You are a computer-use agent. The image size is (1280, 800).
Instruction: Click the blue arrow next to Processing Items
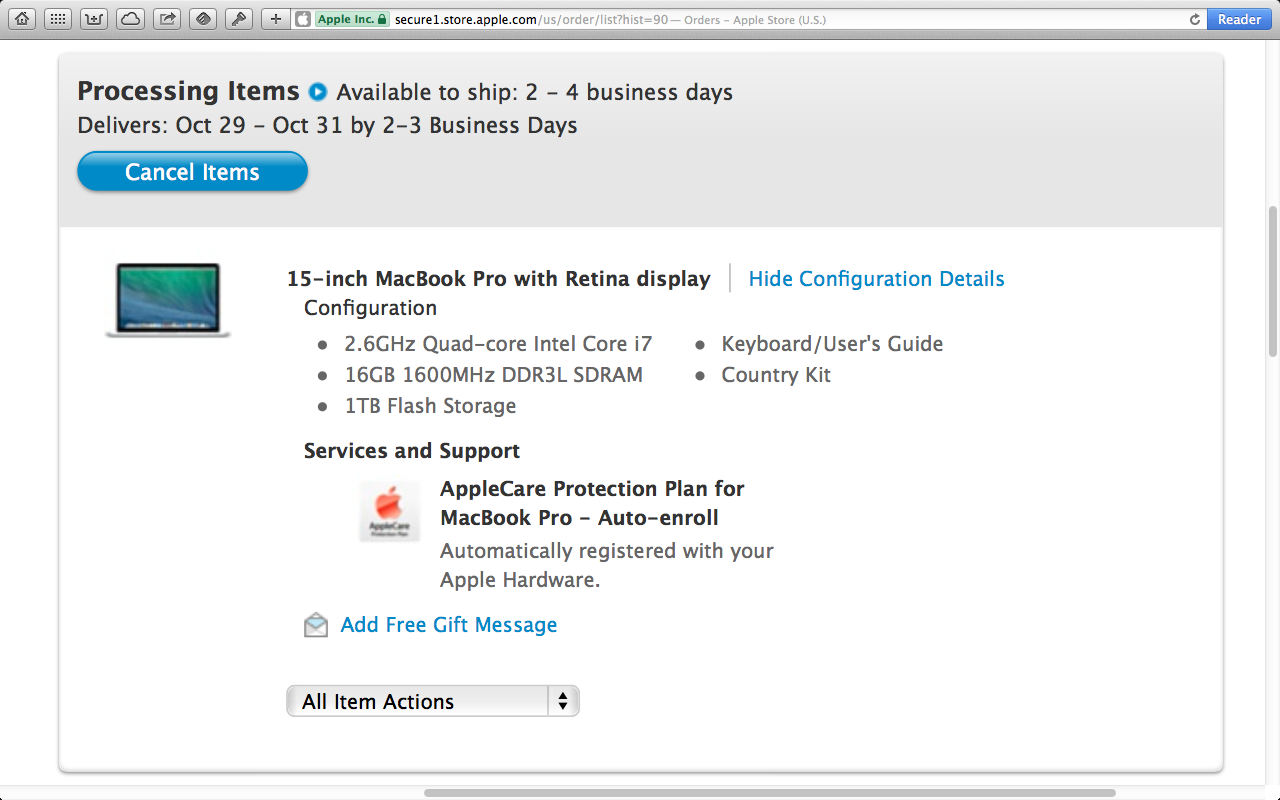(318, 92)
